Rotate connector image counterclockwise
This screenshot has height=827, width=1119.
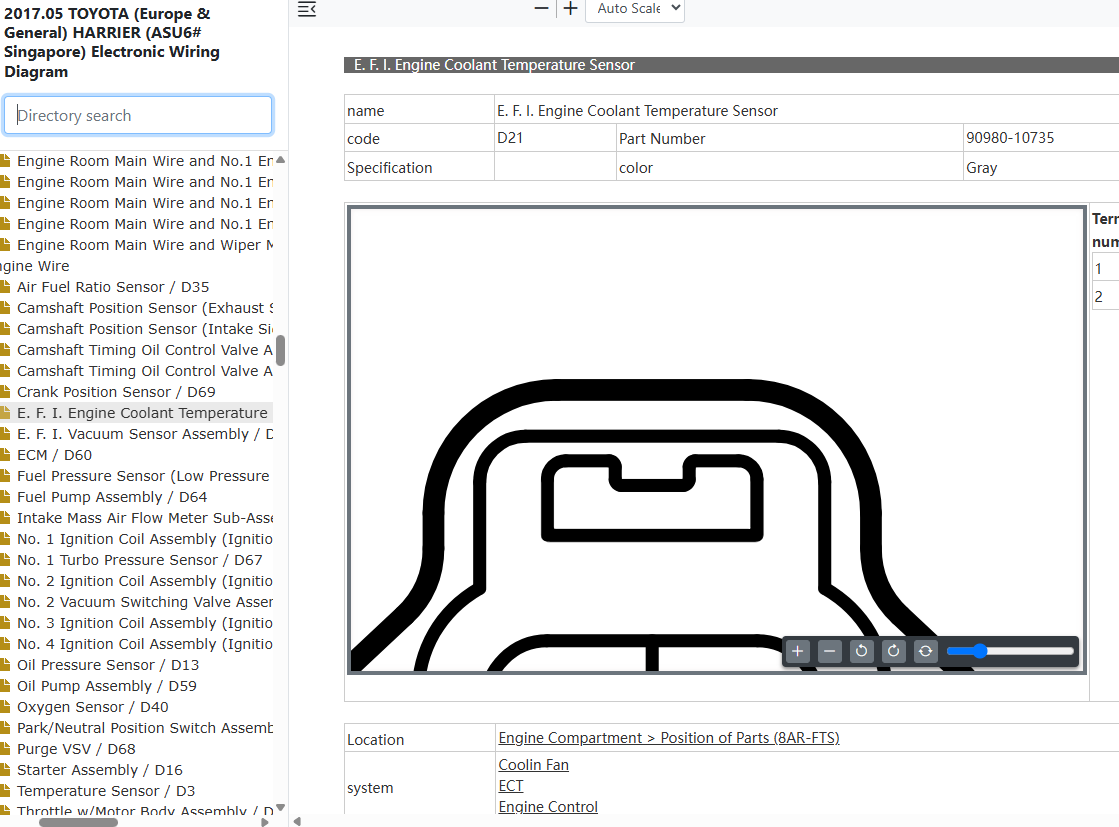tap(861, 651)
